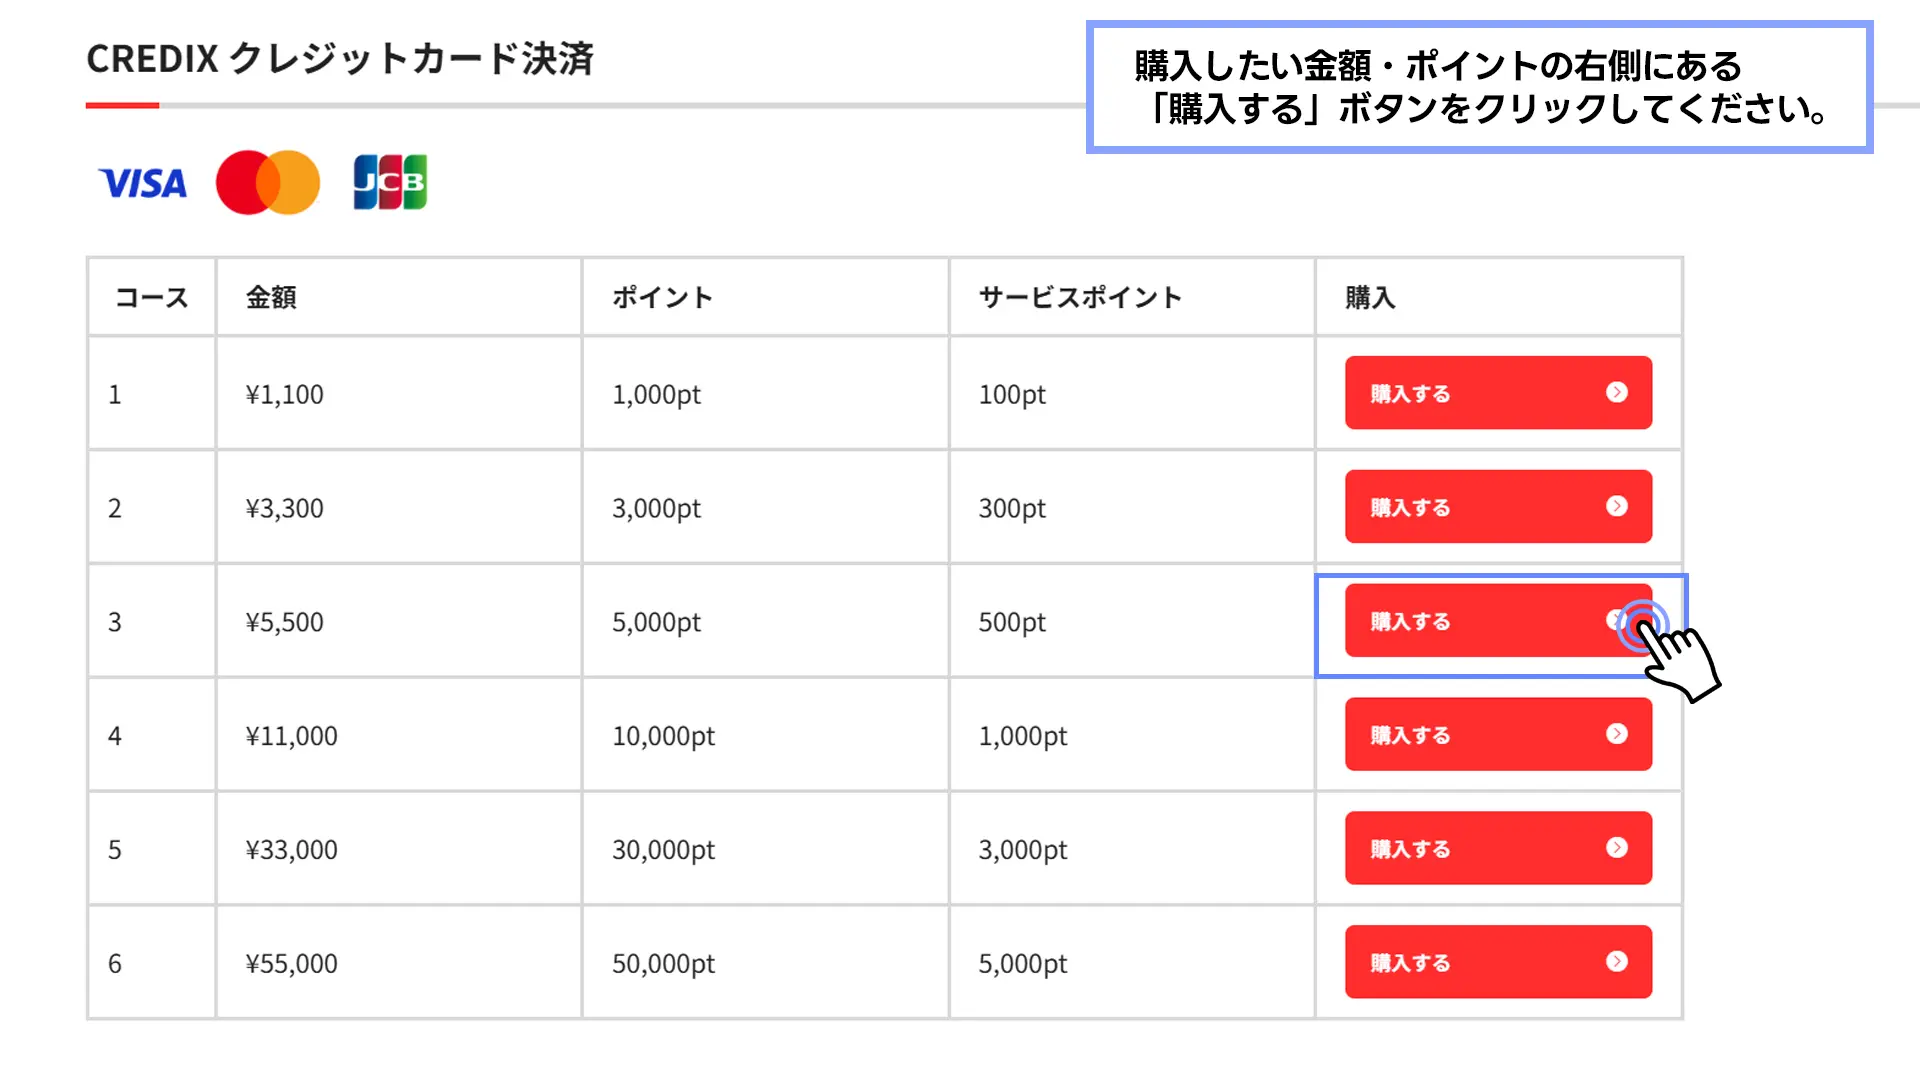1920x1080 pixels.
Task: Select the ¥5,500 amount cell
Action: pyautogui.click(x=399, y=622)
